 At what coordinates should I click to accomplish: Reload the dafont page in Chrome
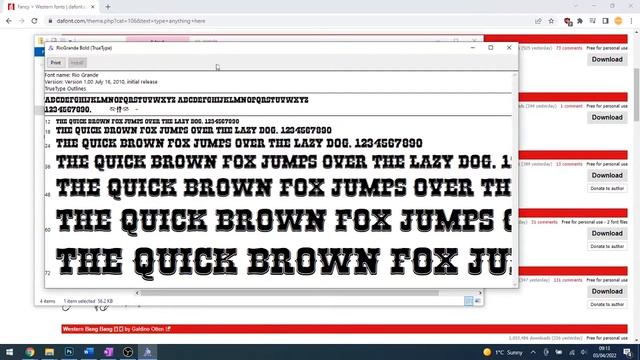tap(34, 21)
